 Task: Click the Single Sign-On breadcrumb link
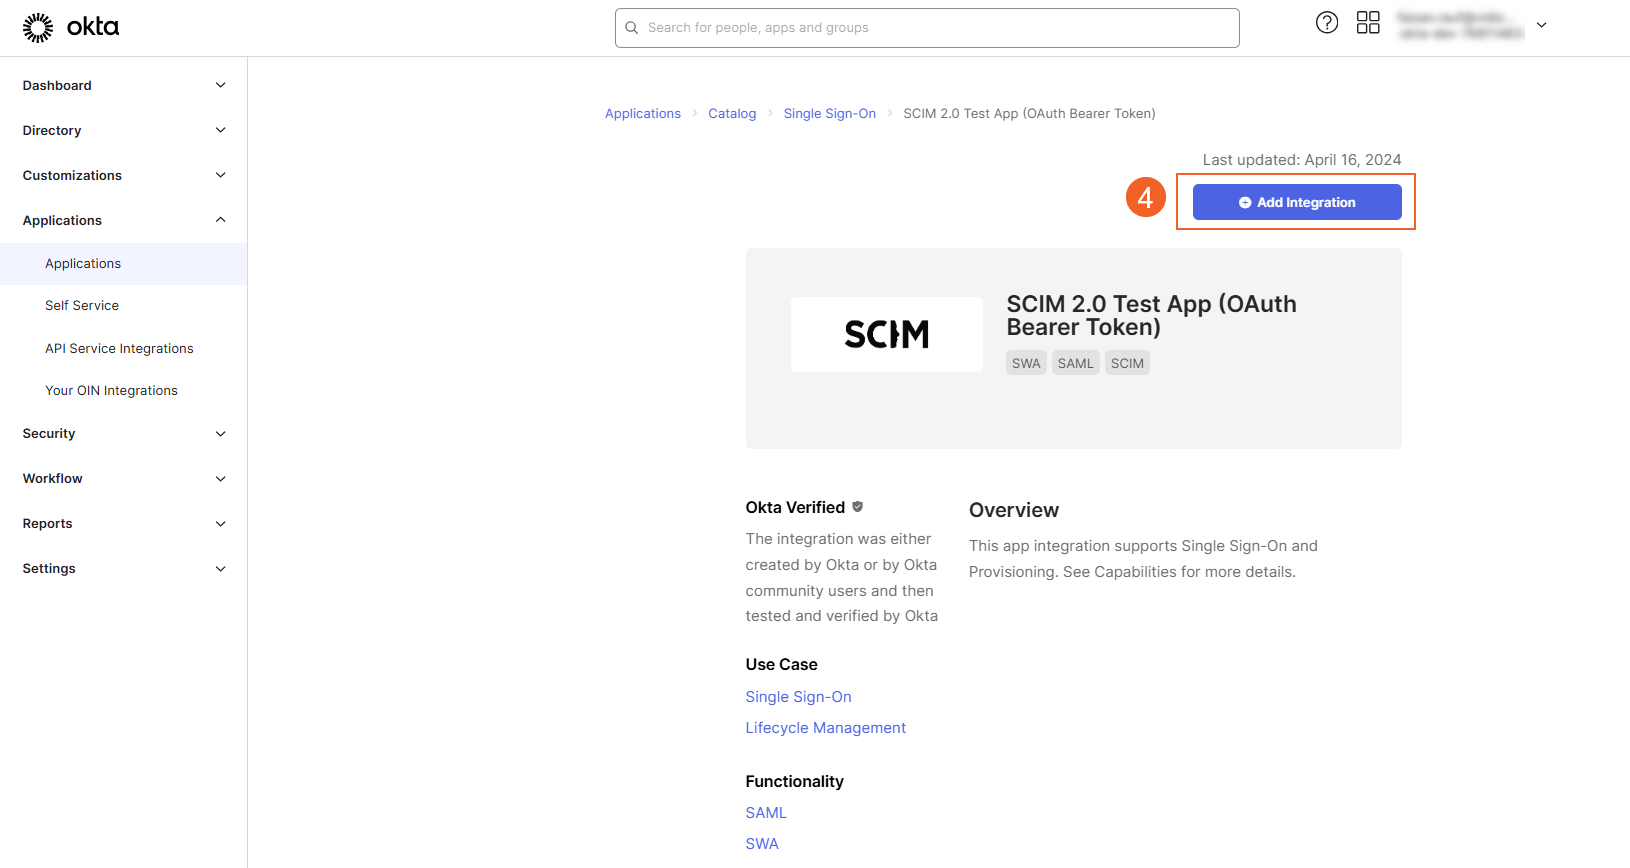coord(829,114)
